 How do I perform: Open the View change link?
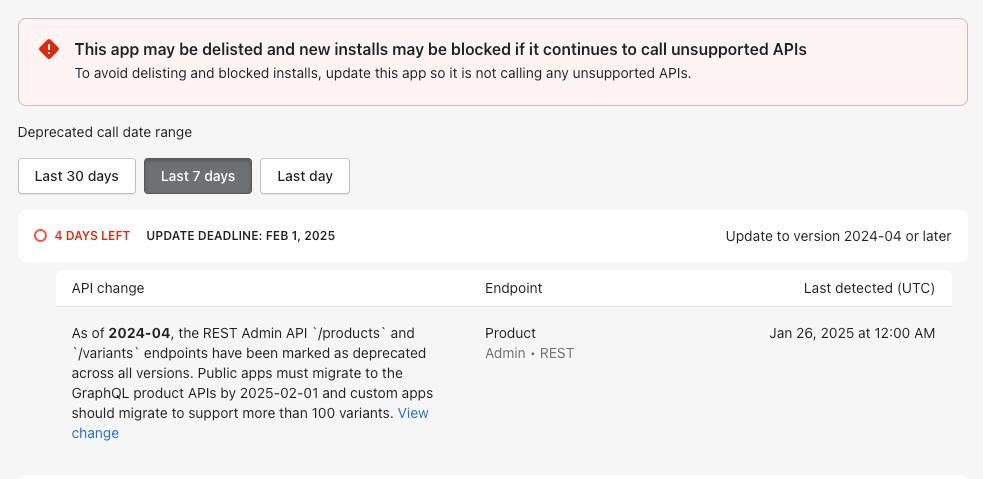point(413,413)
